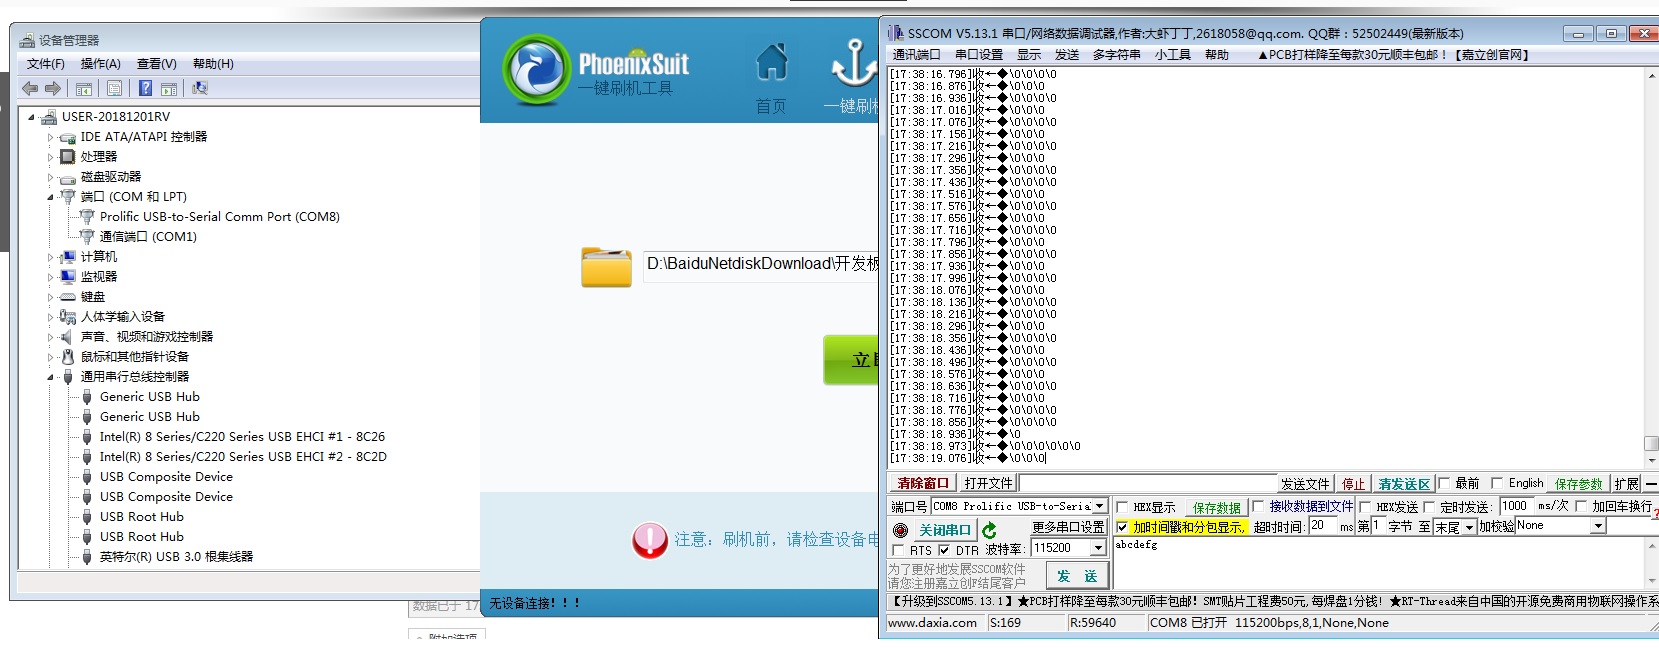The image size is (1659, 648).
Task: Toggle the 加回车换行 checkbox
Action: tap(1581, 507)
